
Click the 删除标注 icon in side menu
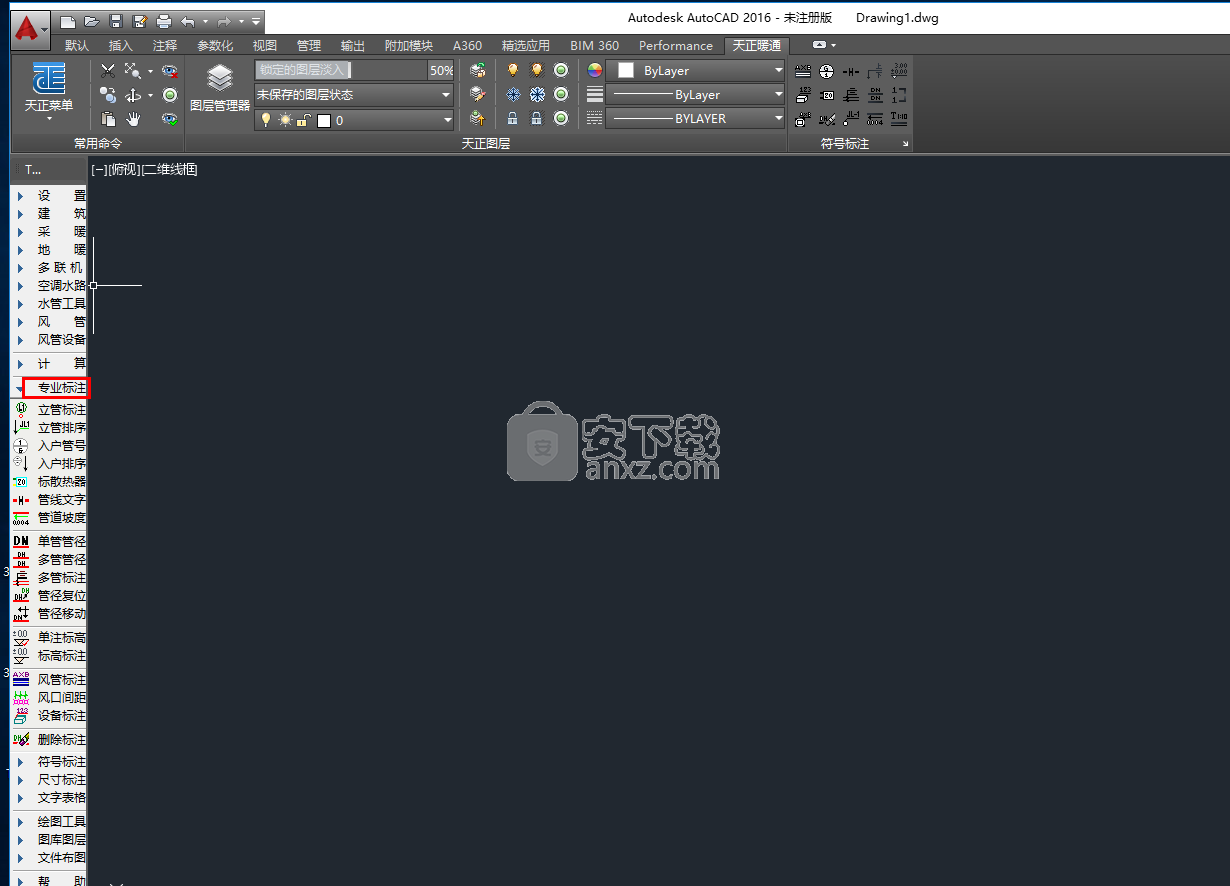point(21,740)
